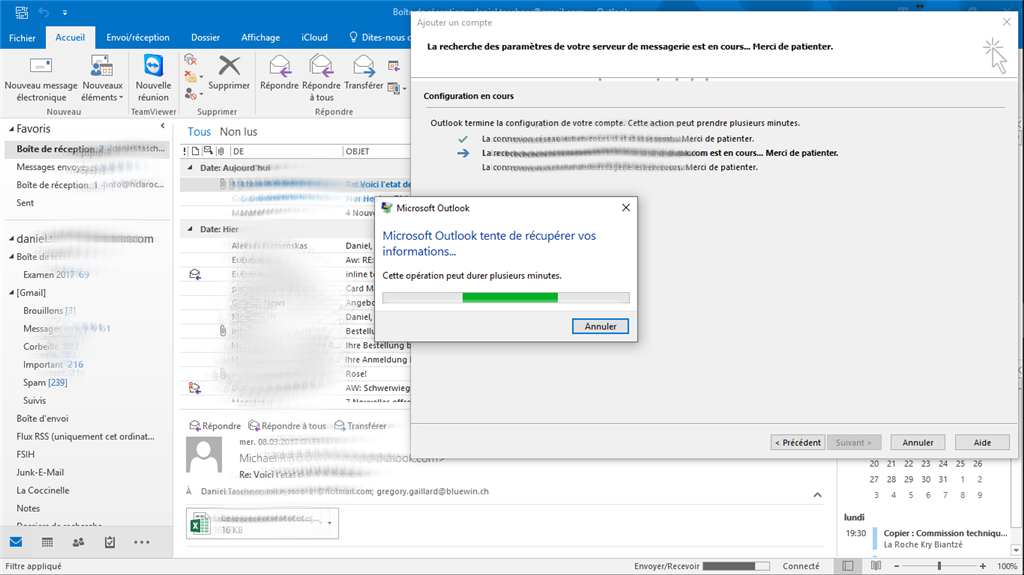Image resolution: width=1024 pixels, height=575 pixels.
Task: Collapse the [Gmail] folder tree
Action: point(11,293)
